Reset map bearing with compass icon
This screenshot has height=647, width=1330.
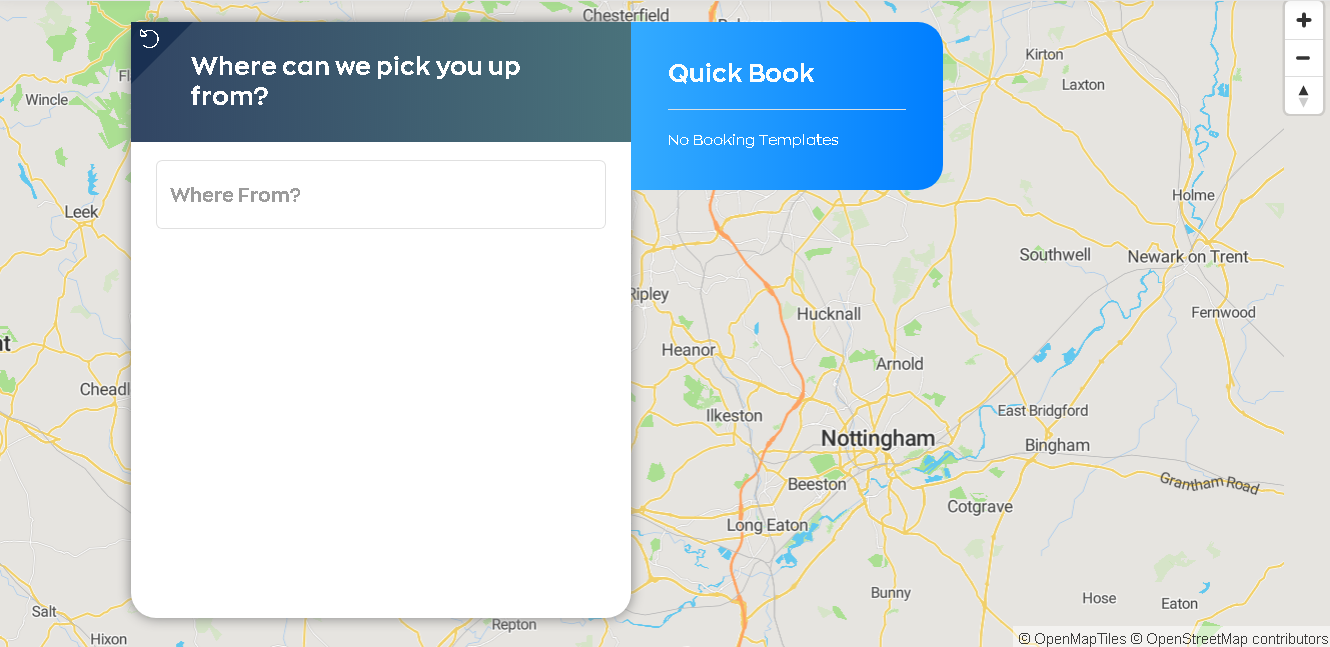click(1303, 96)
